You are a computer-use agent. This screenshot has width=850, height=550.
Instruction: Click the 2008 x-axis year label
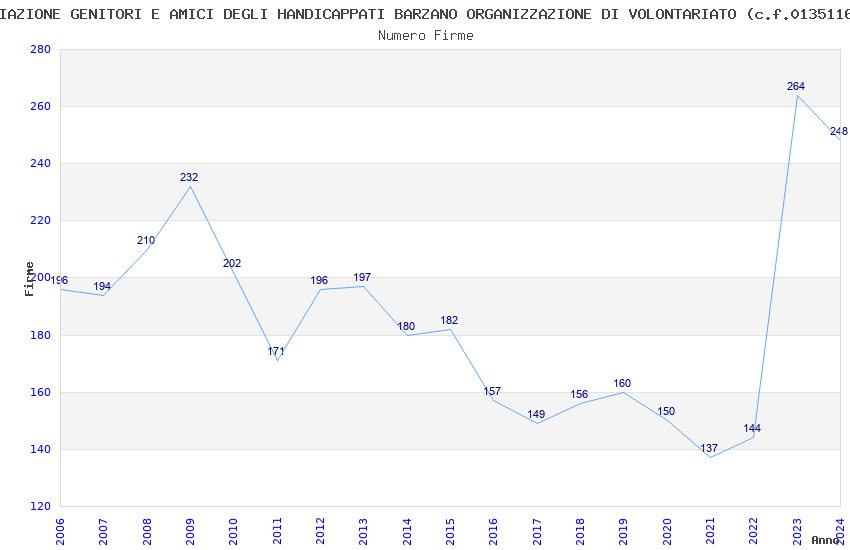(147, 532)
